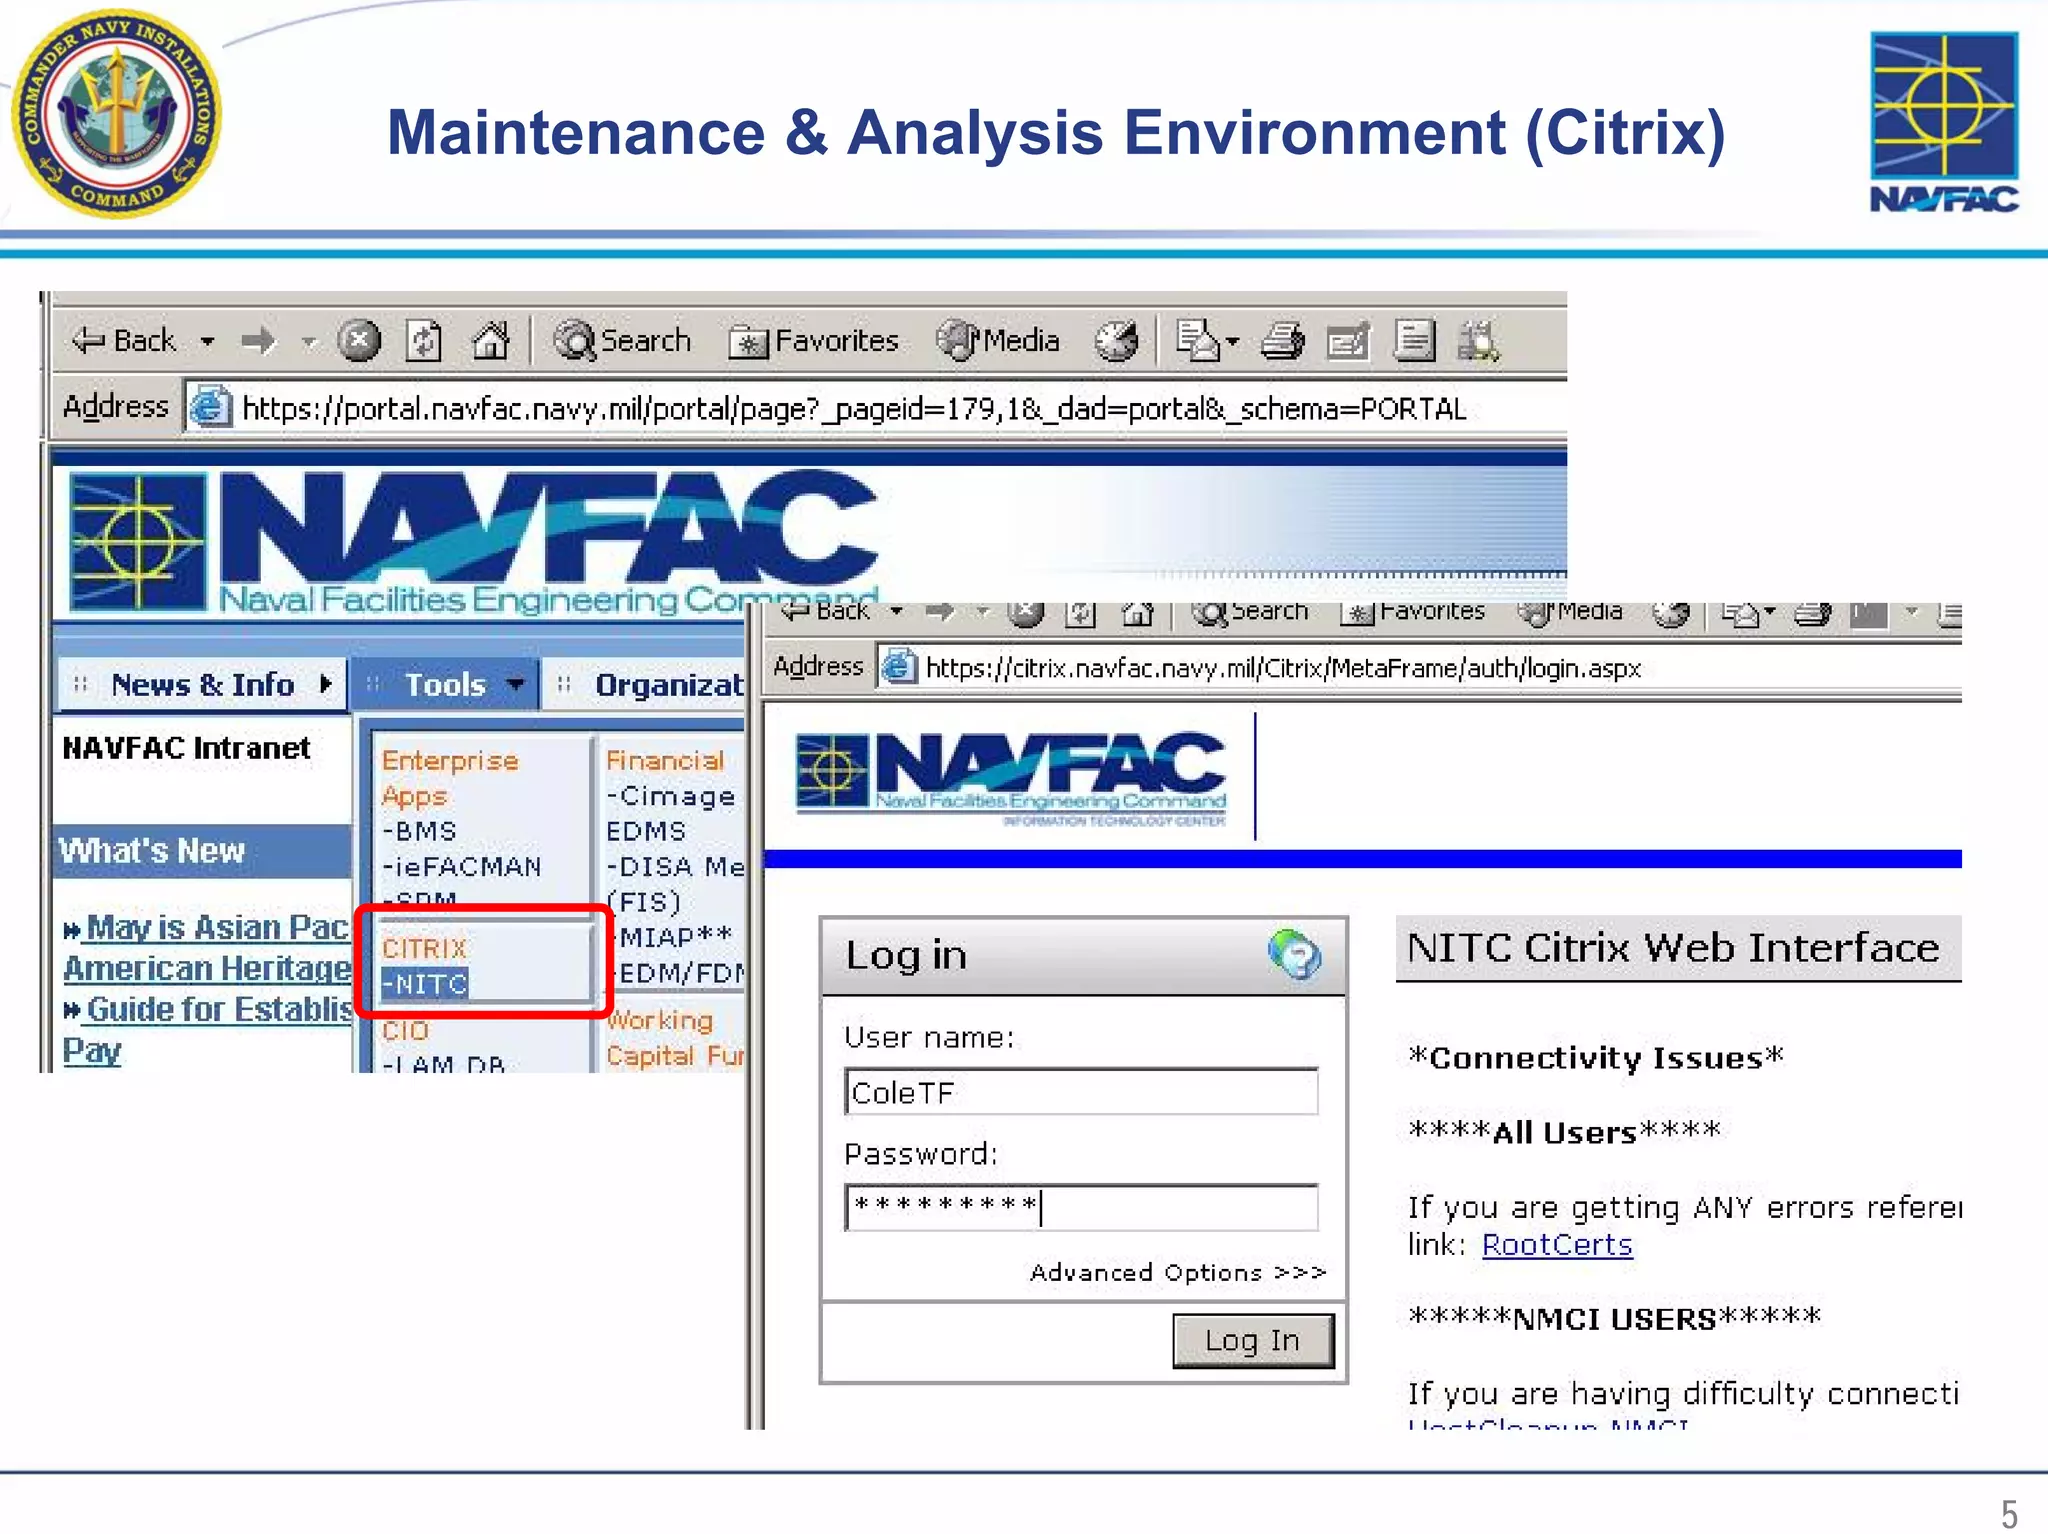Select -BMS in Tools menu
This screenshot has height=1534, width=2048.
coord(420,831)
